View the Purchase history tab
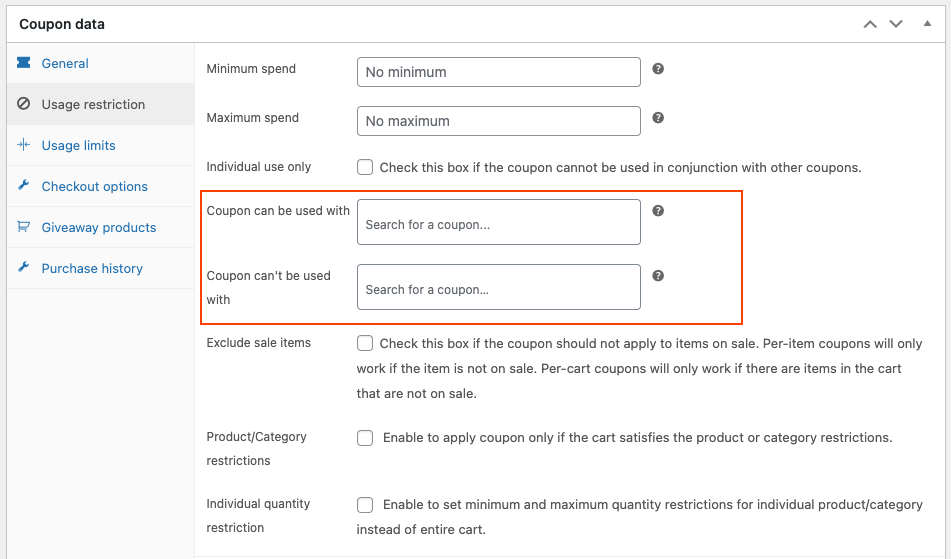Viewport: 951px width, 559px height. pyautogui.click(x=101, y=268)
